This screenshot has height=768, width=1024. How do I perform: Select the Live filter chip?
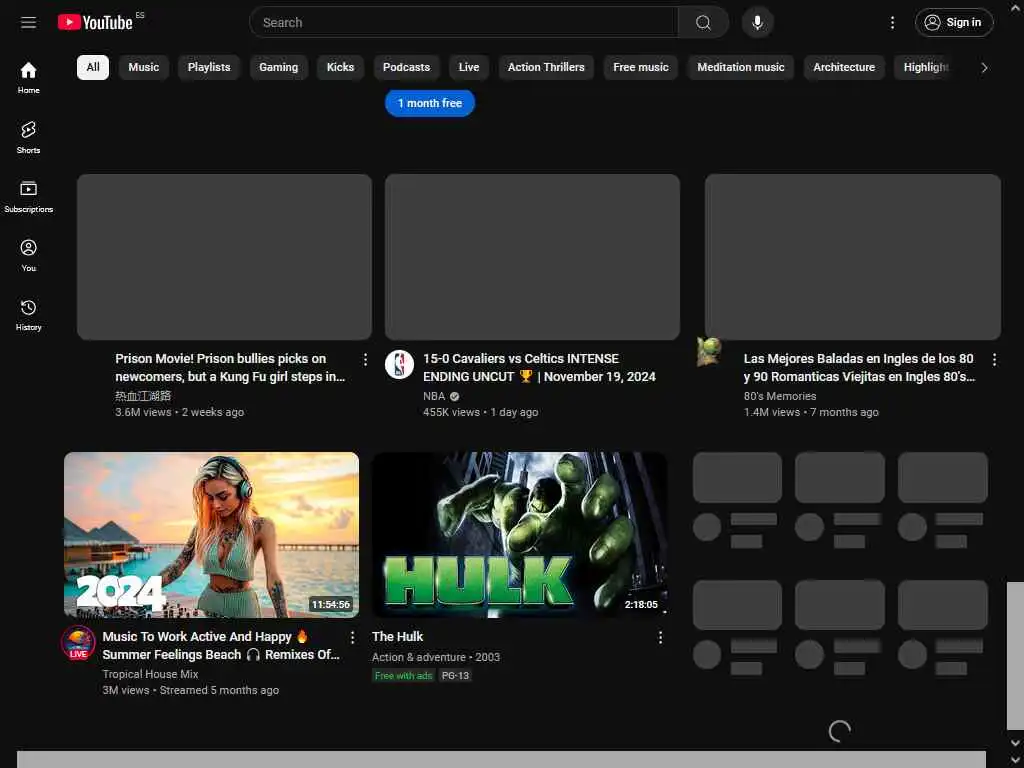[x=469, y=67]
